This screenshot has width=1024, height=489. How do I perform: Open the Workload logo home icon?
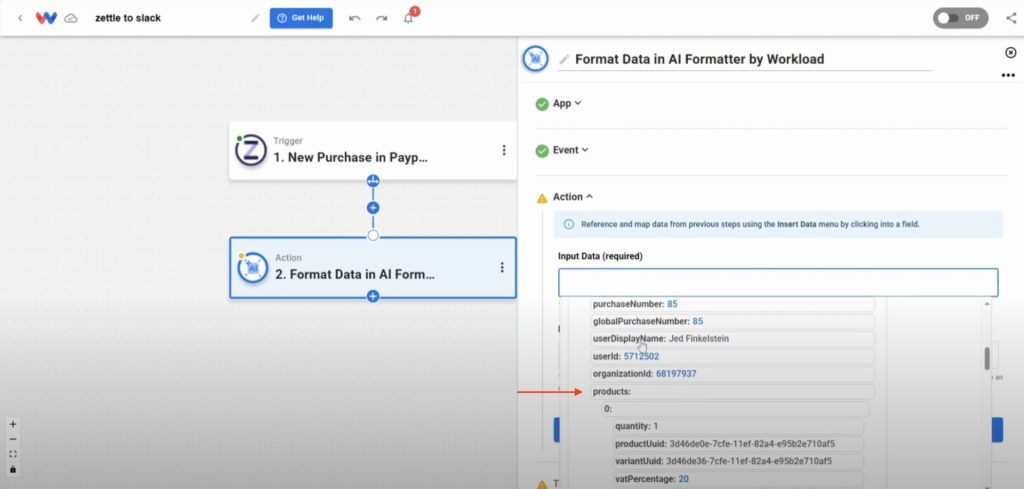(x=46, y=18)
